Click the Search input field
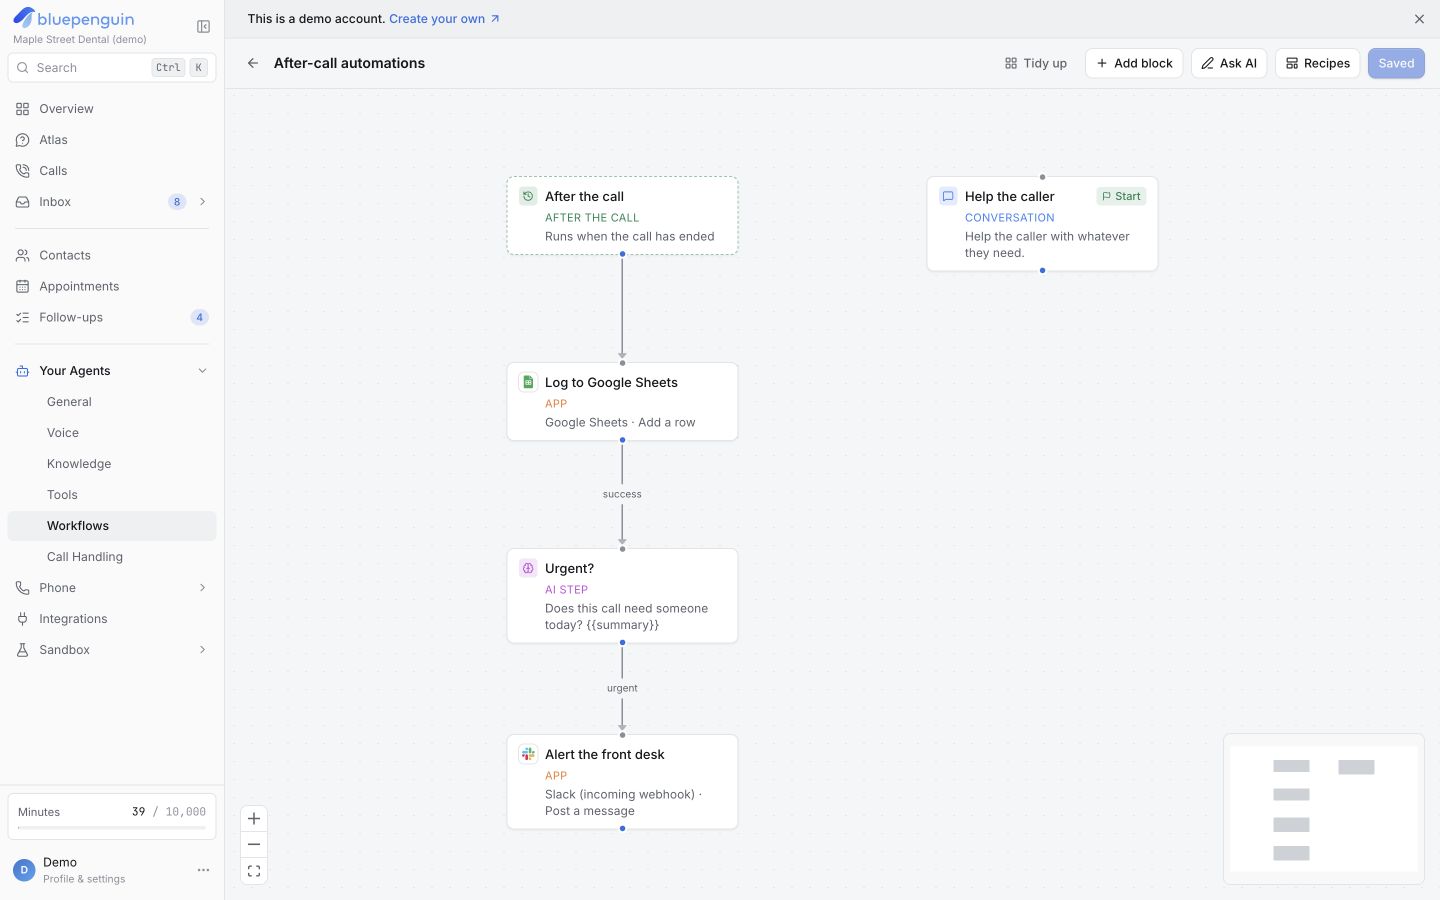 (112, 68)
